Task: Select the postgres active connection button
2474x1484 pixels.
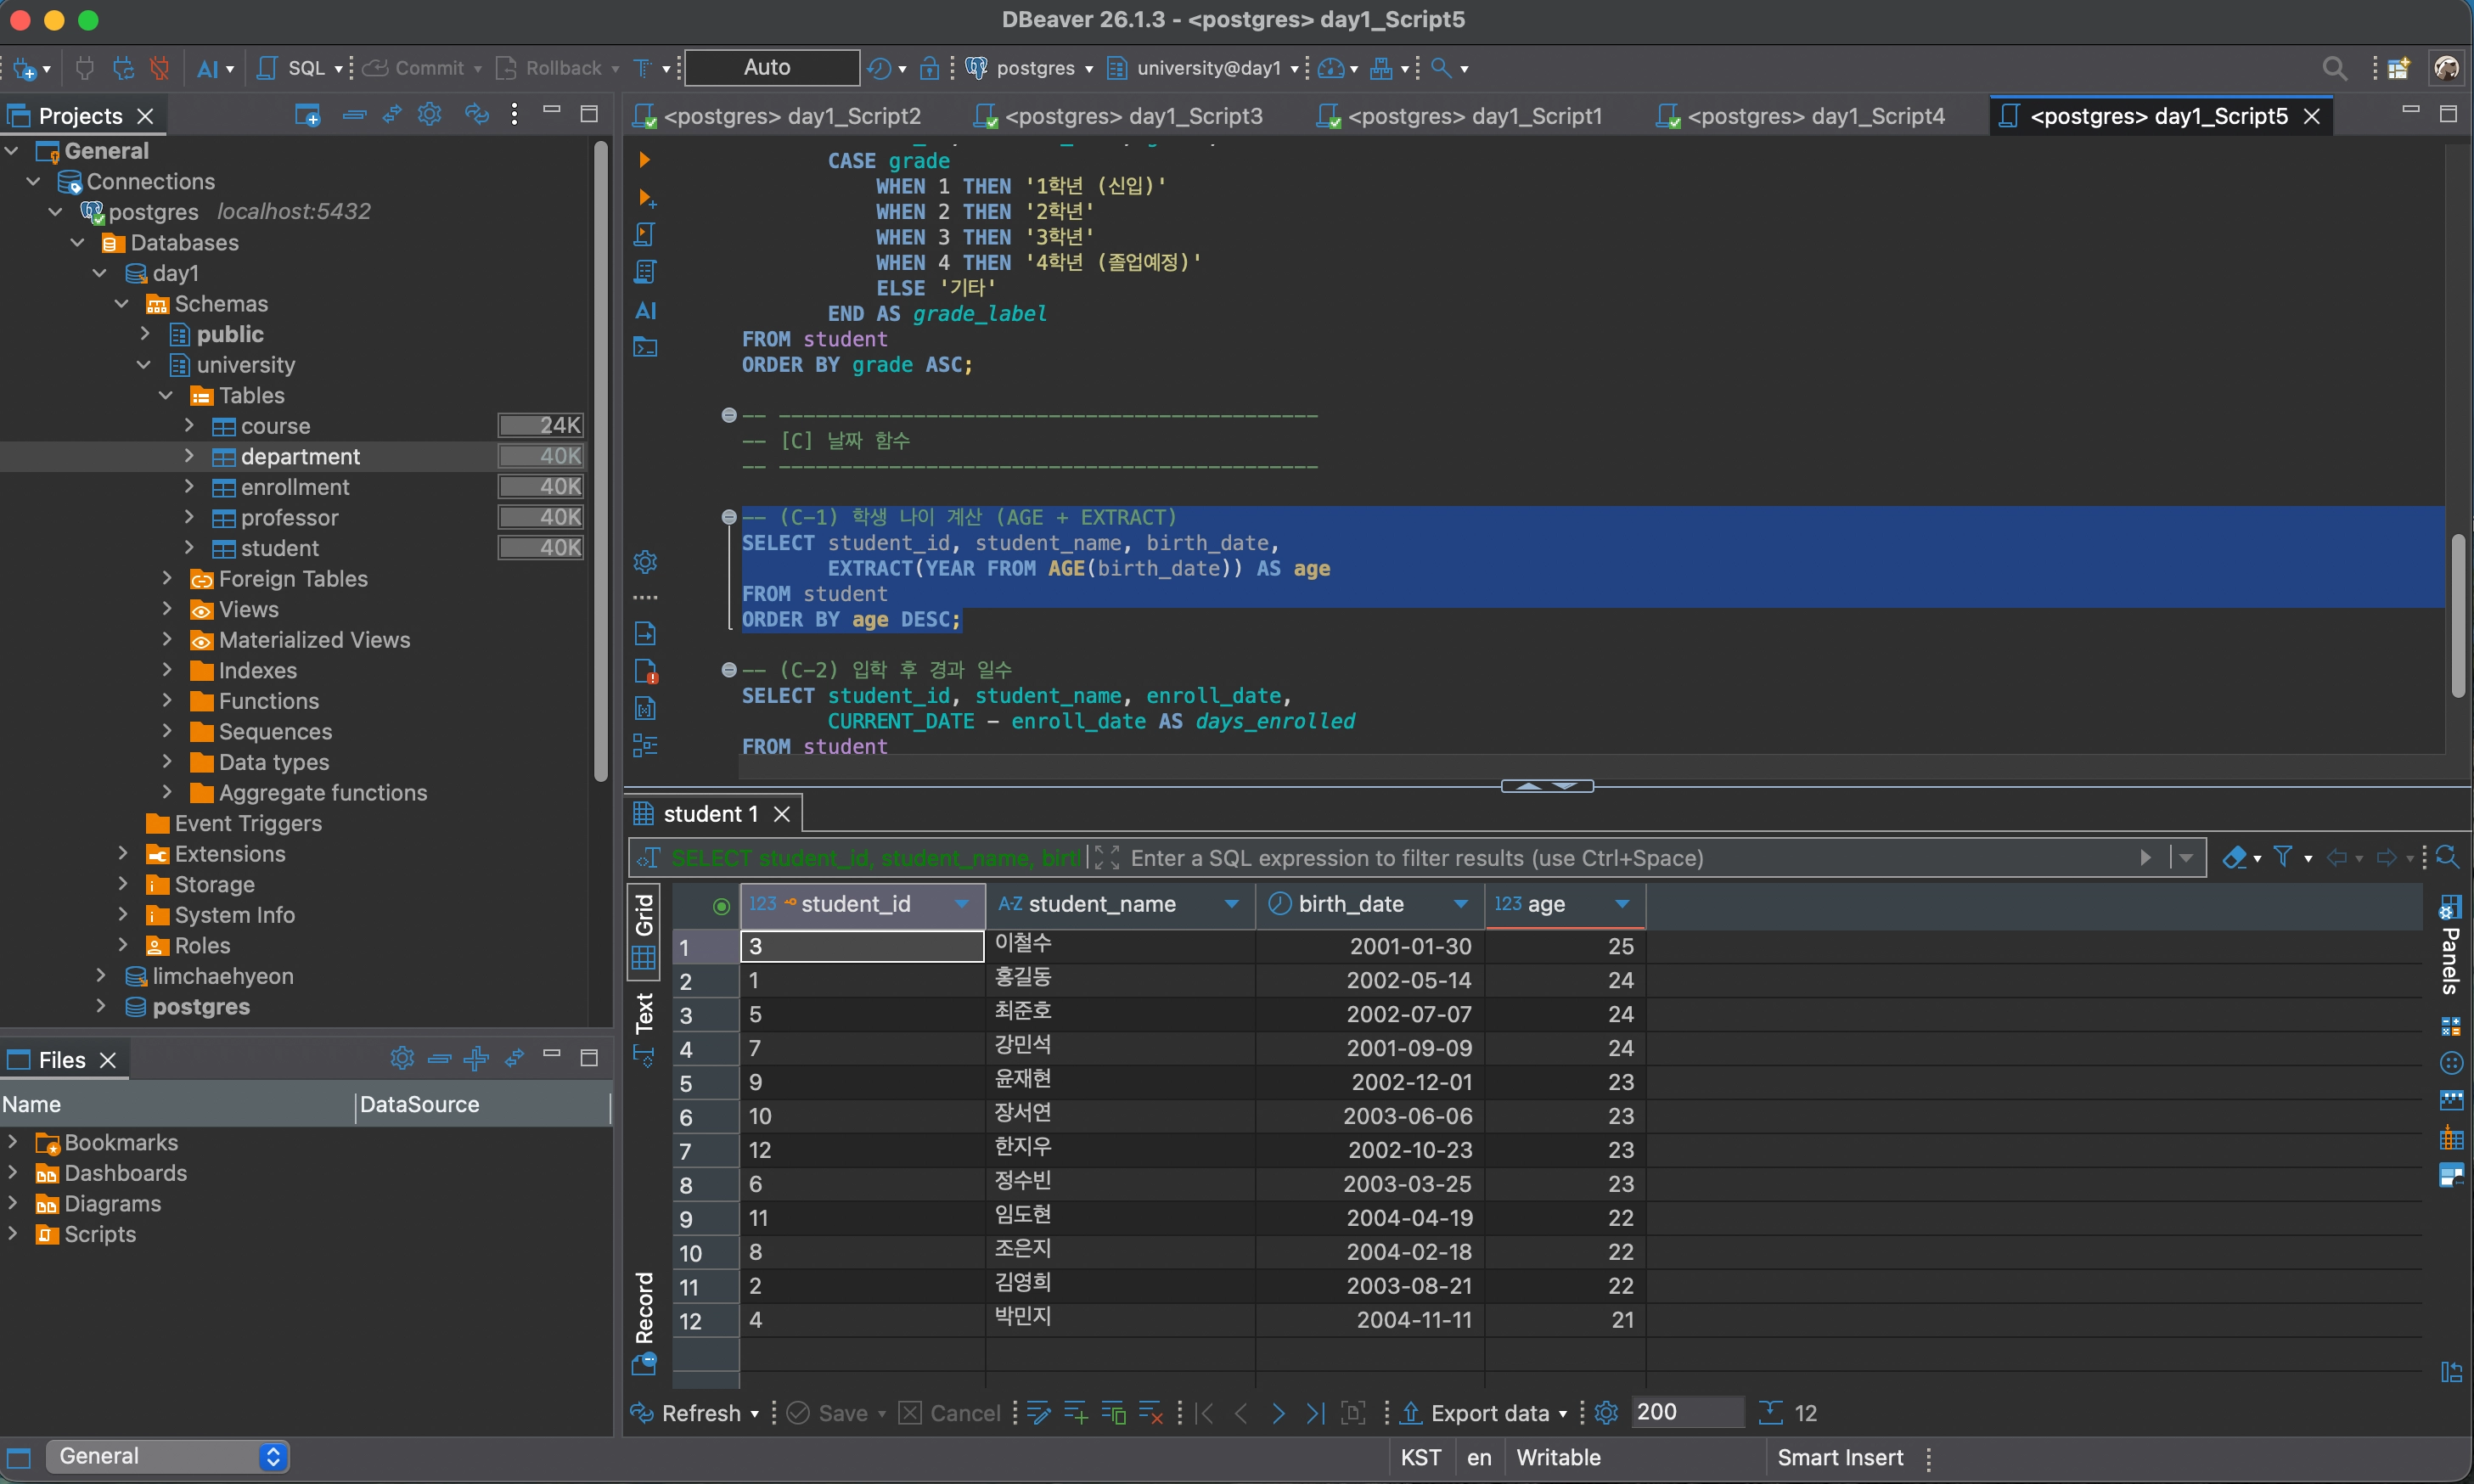Action: pyautogui.click(x=1030, y=68)
